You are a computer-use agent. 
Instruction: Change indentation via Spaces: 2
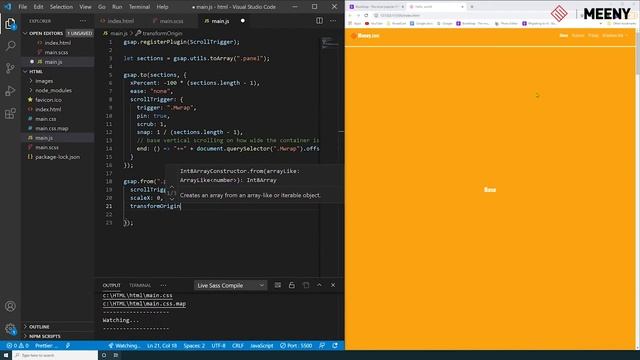[194, 346]
